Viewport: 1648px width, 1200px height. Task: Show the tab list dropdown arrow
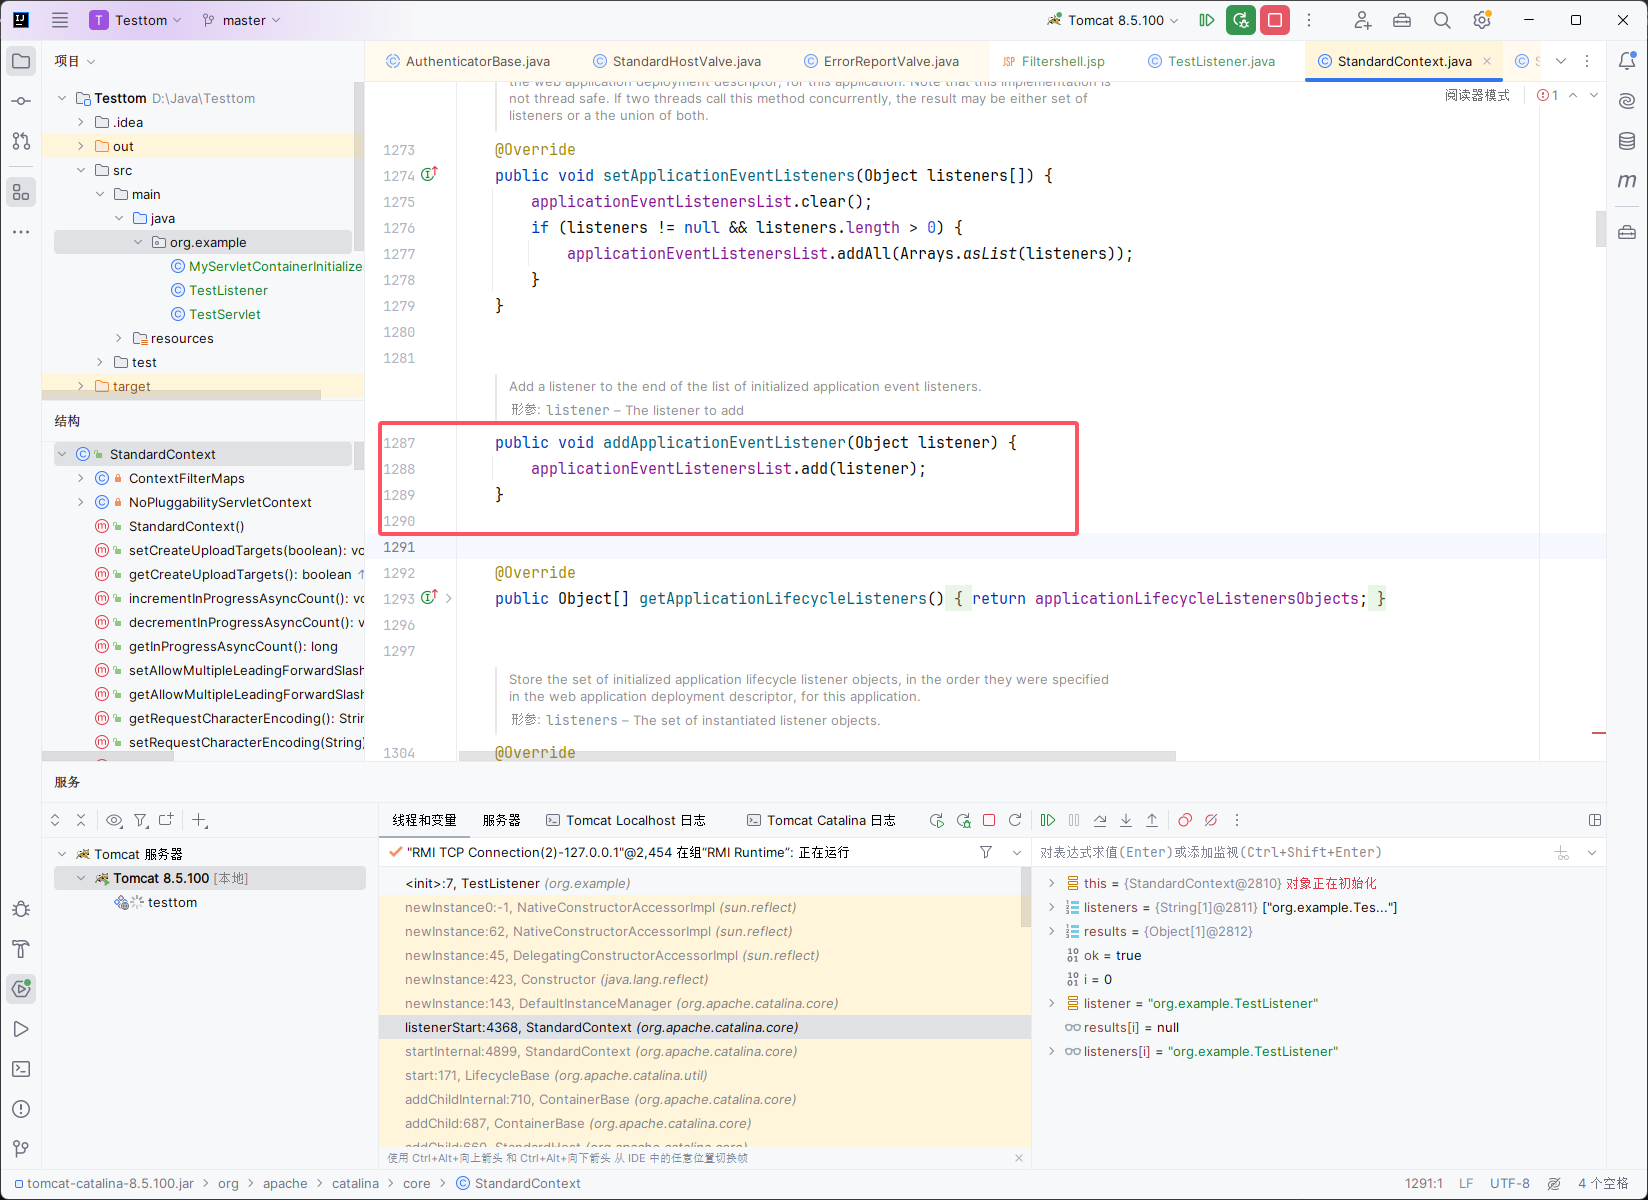pos(1561,61)
